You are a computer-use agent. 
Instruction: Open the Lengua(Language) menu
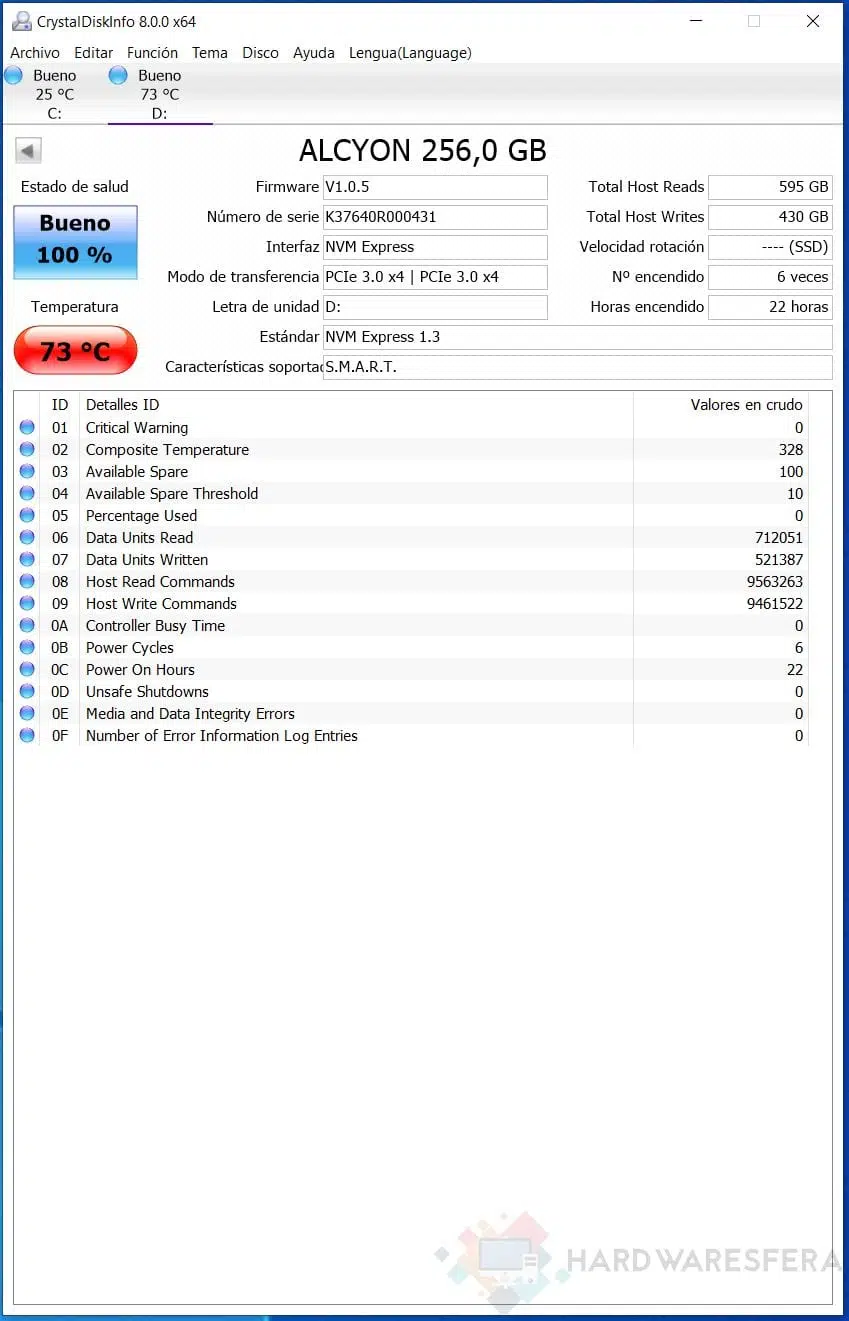(410, 53)
